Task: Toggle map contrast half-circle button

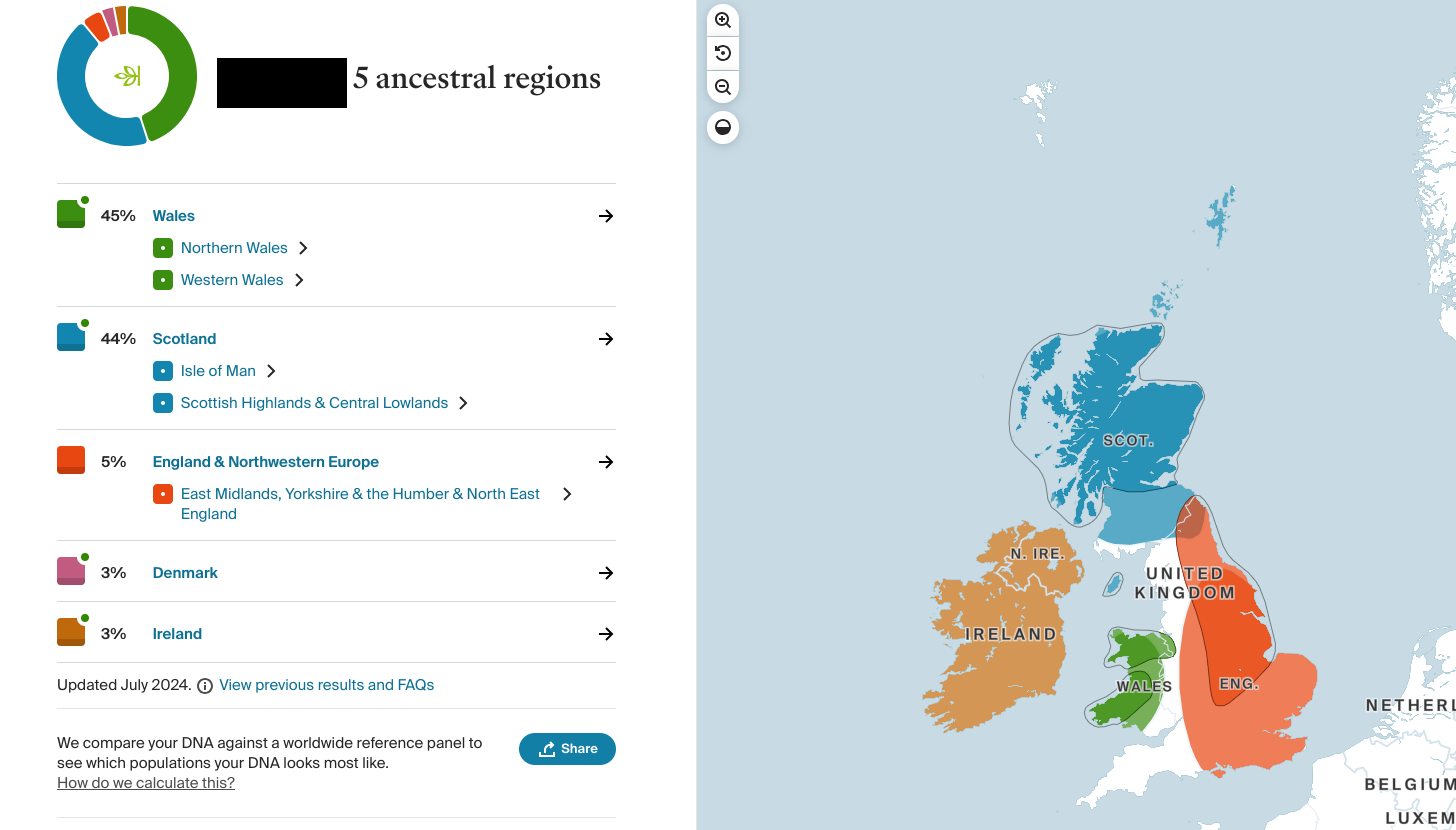Action: pos(723,128)
